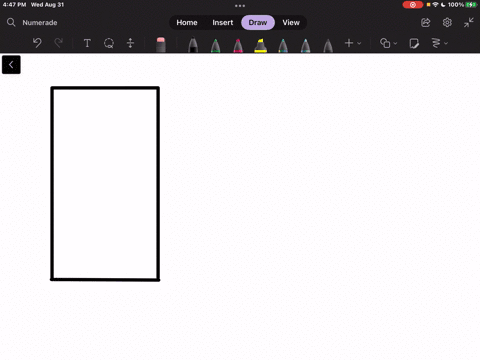Click the Share icon
Viewport: 480px width, 360px height.
coord(426,22)
